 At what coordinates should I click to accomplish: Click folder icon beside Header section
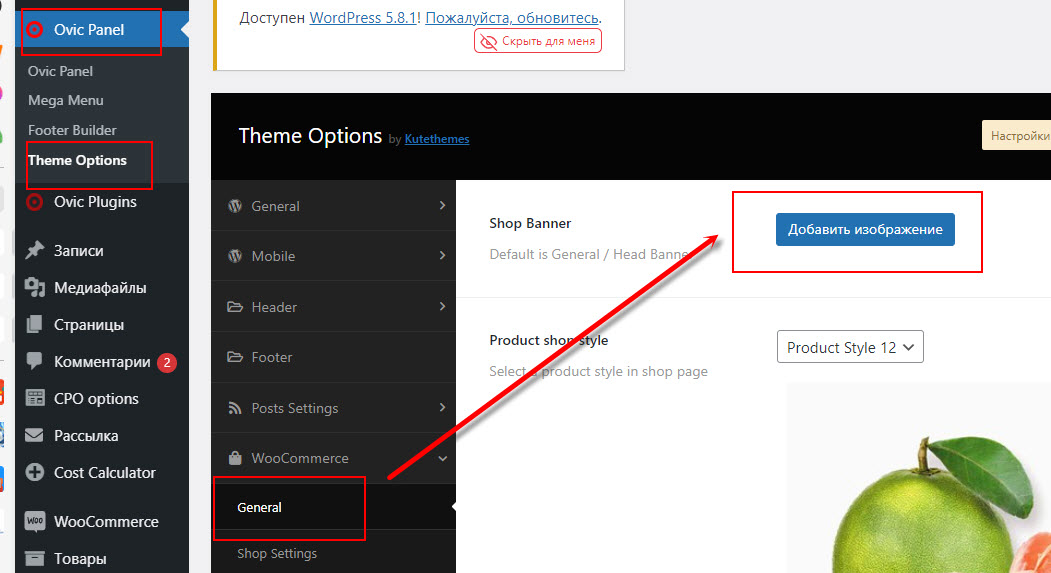click(235, 307)
